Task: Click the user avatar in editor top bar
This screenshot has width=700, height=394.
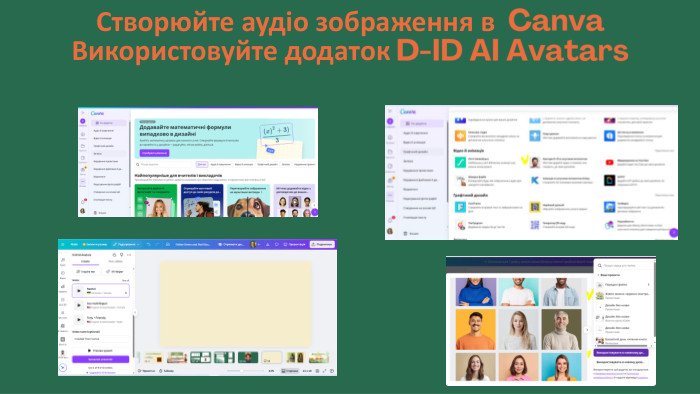Action: (x=253, y=245)
